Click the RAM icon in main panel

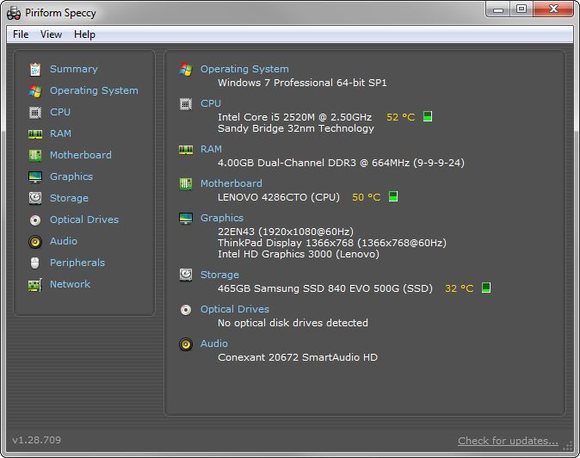coord(186,149)
